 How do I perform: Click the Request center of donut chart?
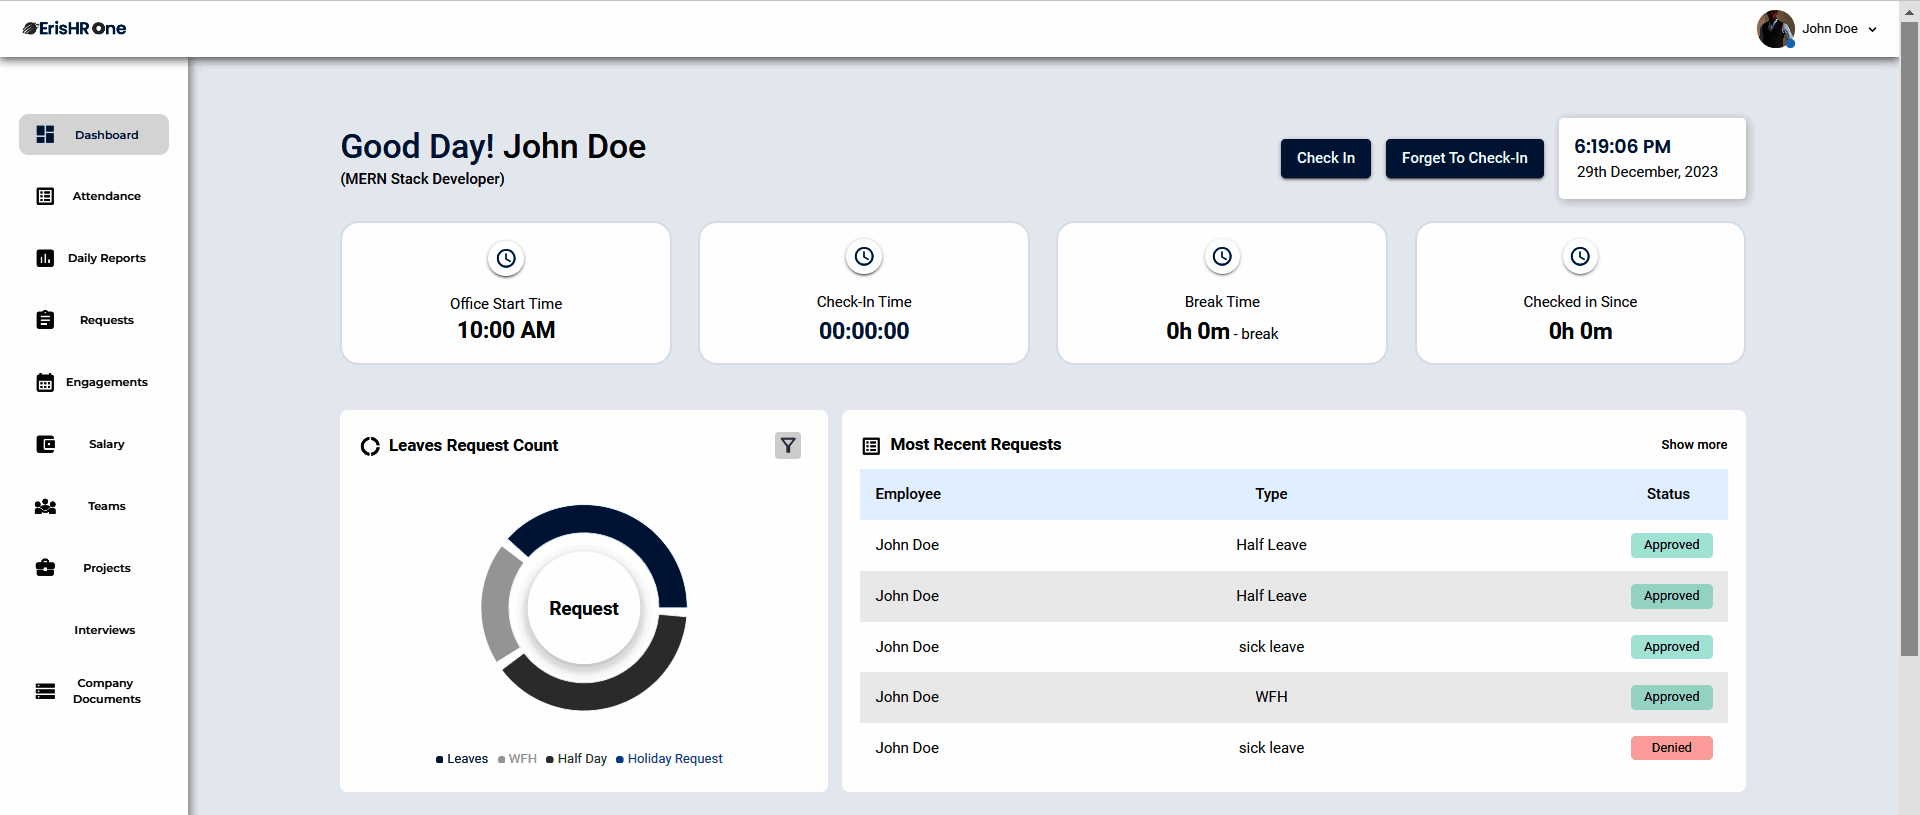584,608
